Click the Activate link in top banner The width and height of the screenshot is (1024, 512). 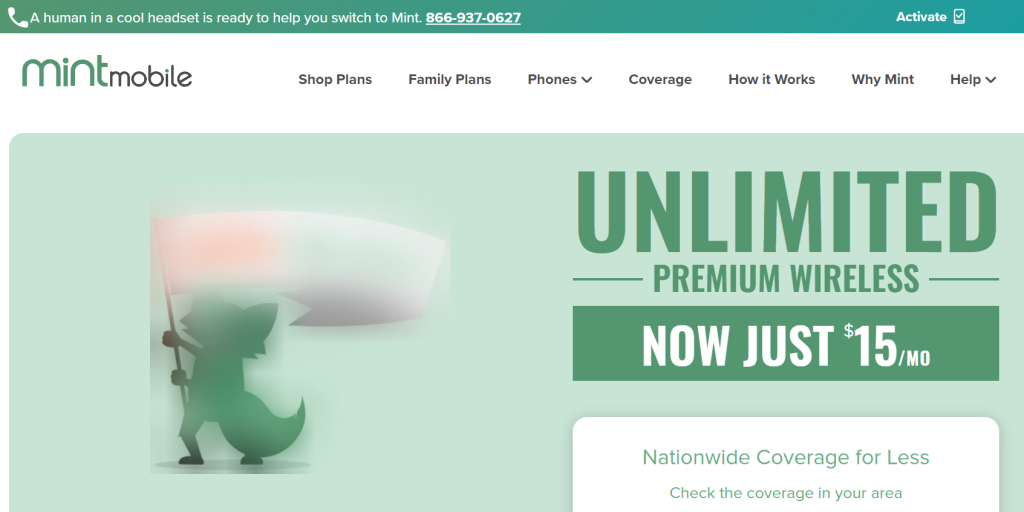pos(921,17)
